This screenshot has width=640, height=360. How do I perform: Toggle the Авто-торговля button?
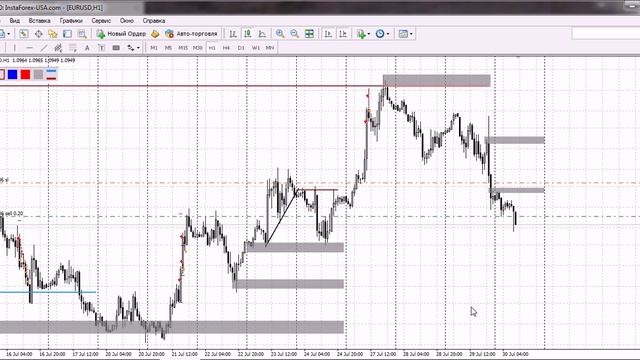(191, 34)
